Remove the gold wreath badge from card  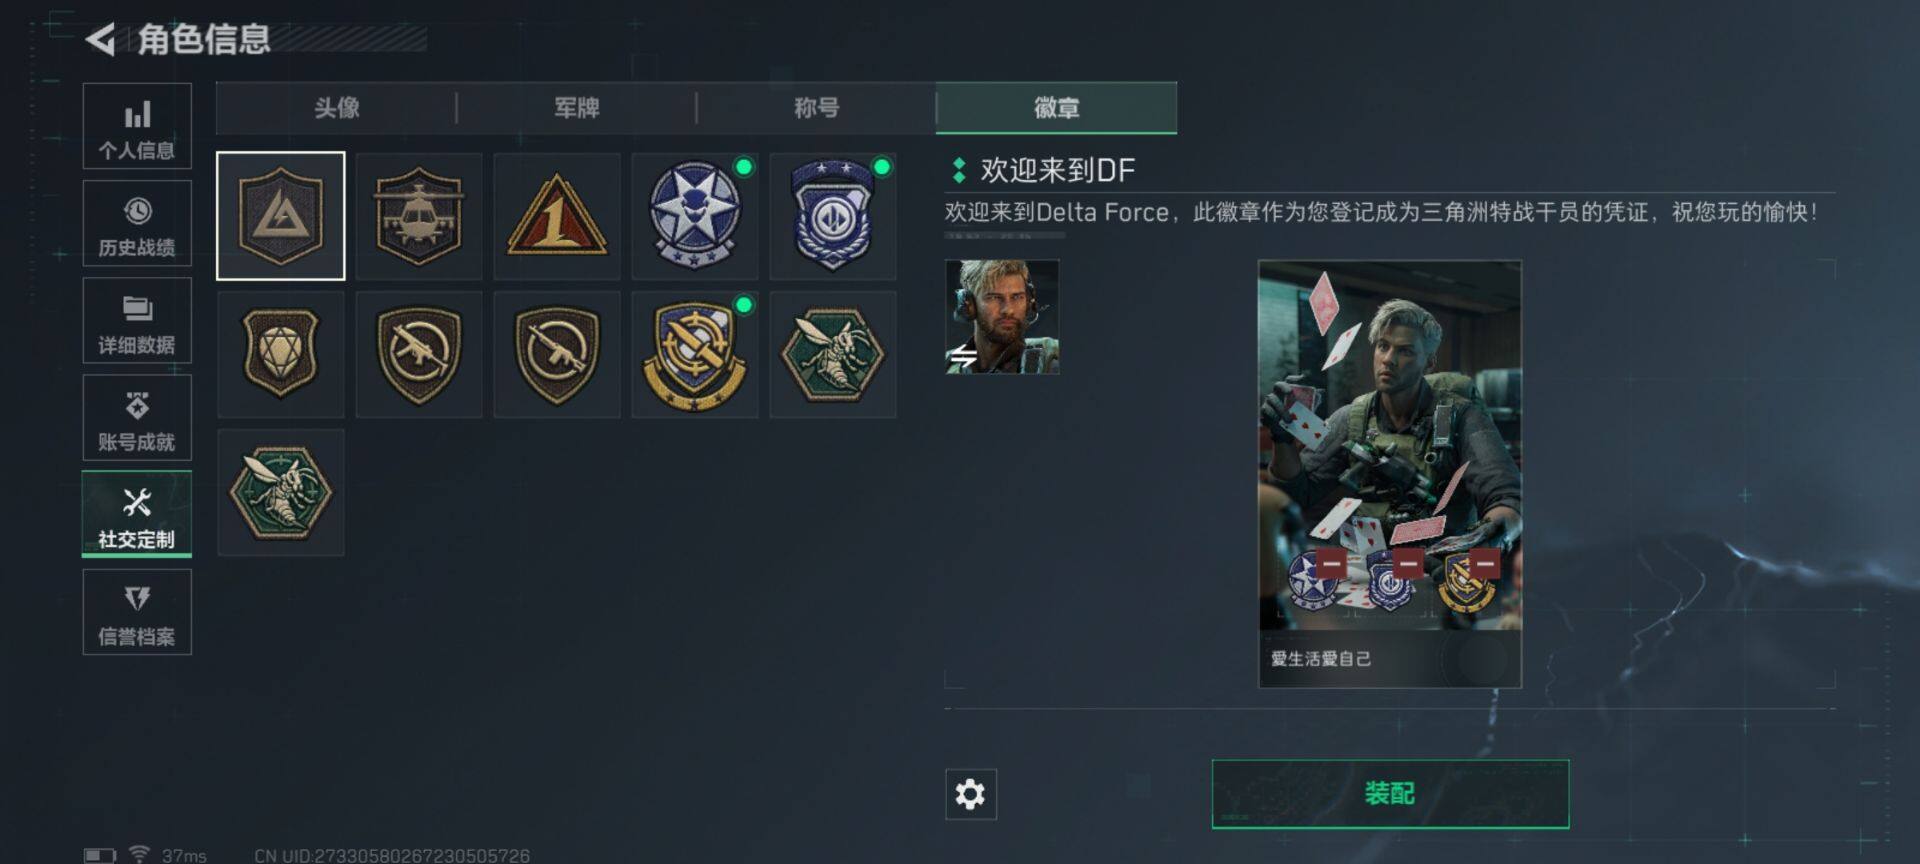(1485, 562)
